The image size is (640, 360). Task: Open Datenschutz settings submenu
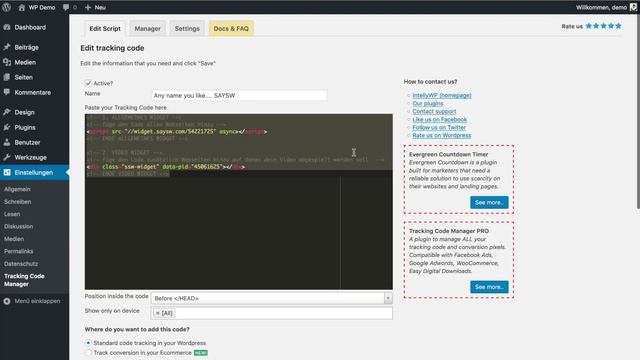point(21,264)
